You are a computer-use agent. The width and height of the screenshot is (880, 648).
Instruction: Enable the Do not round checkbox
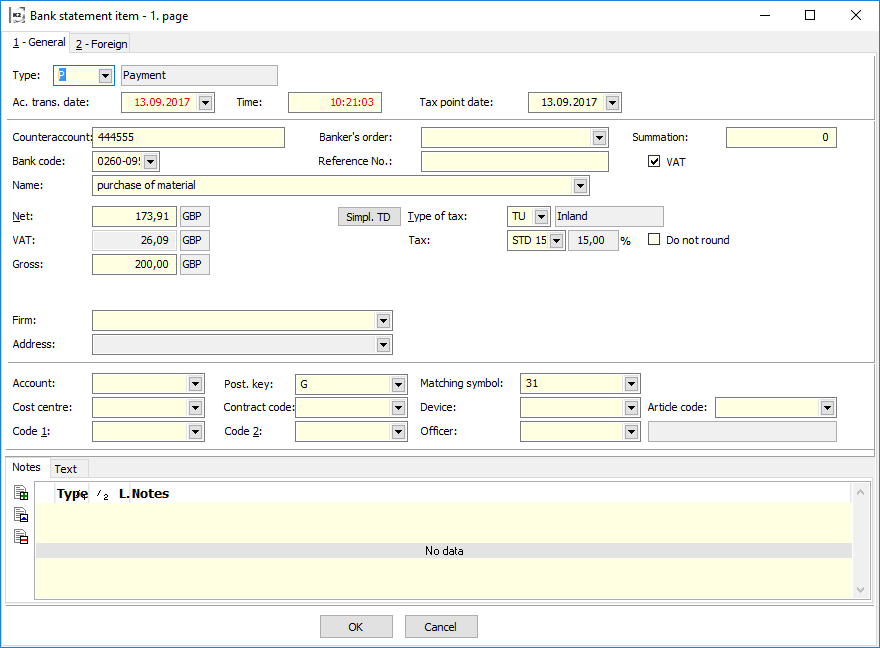coord(655,240)
